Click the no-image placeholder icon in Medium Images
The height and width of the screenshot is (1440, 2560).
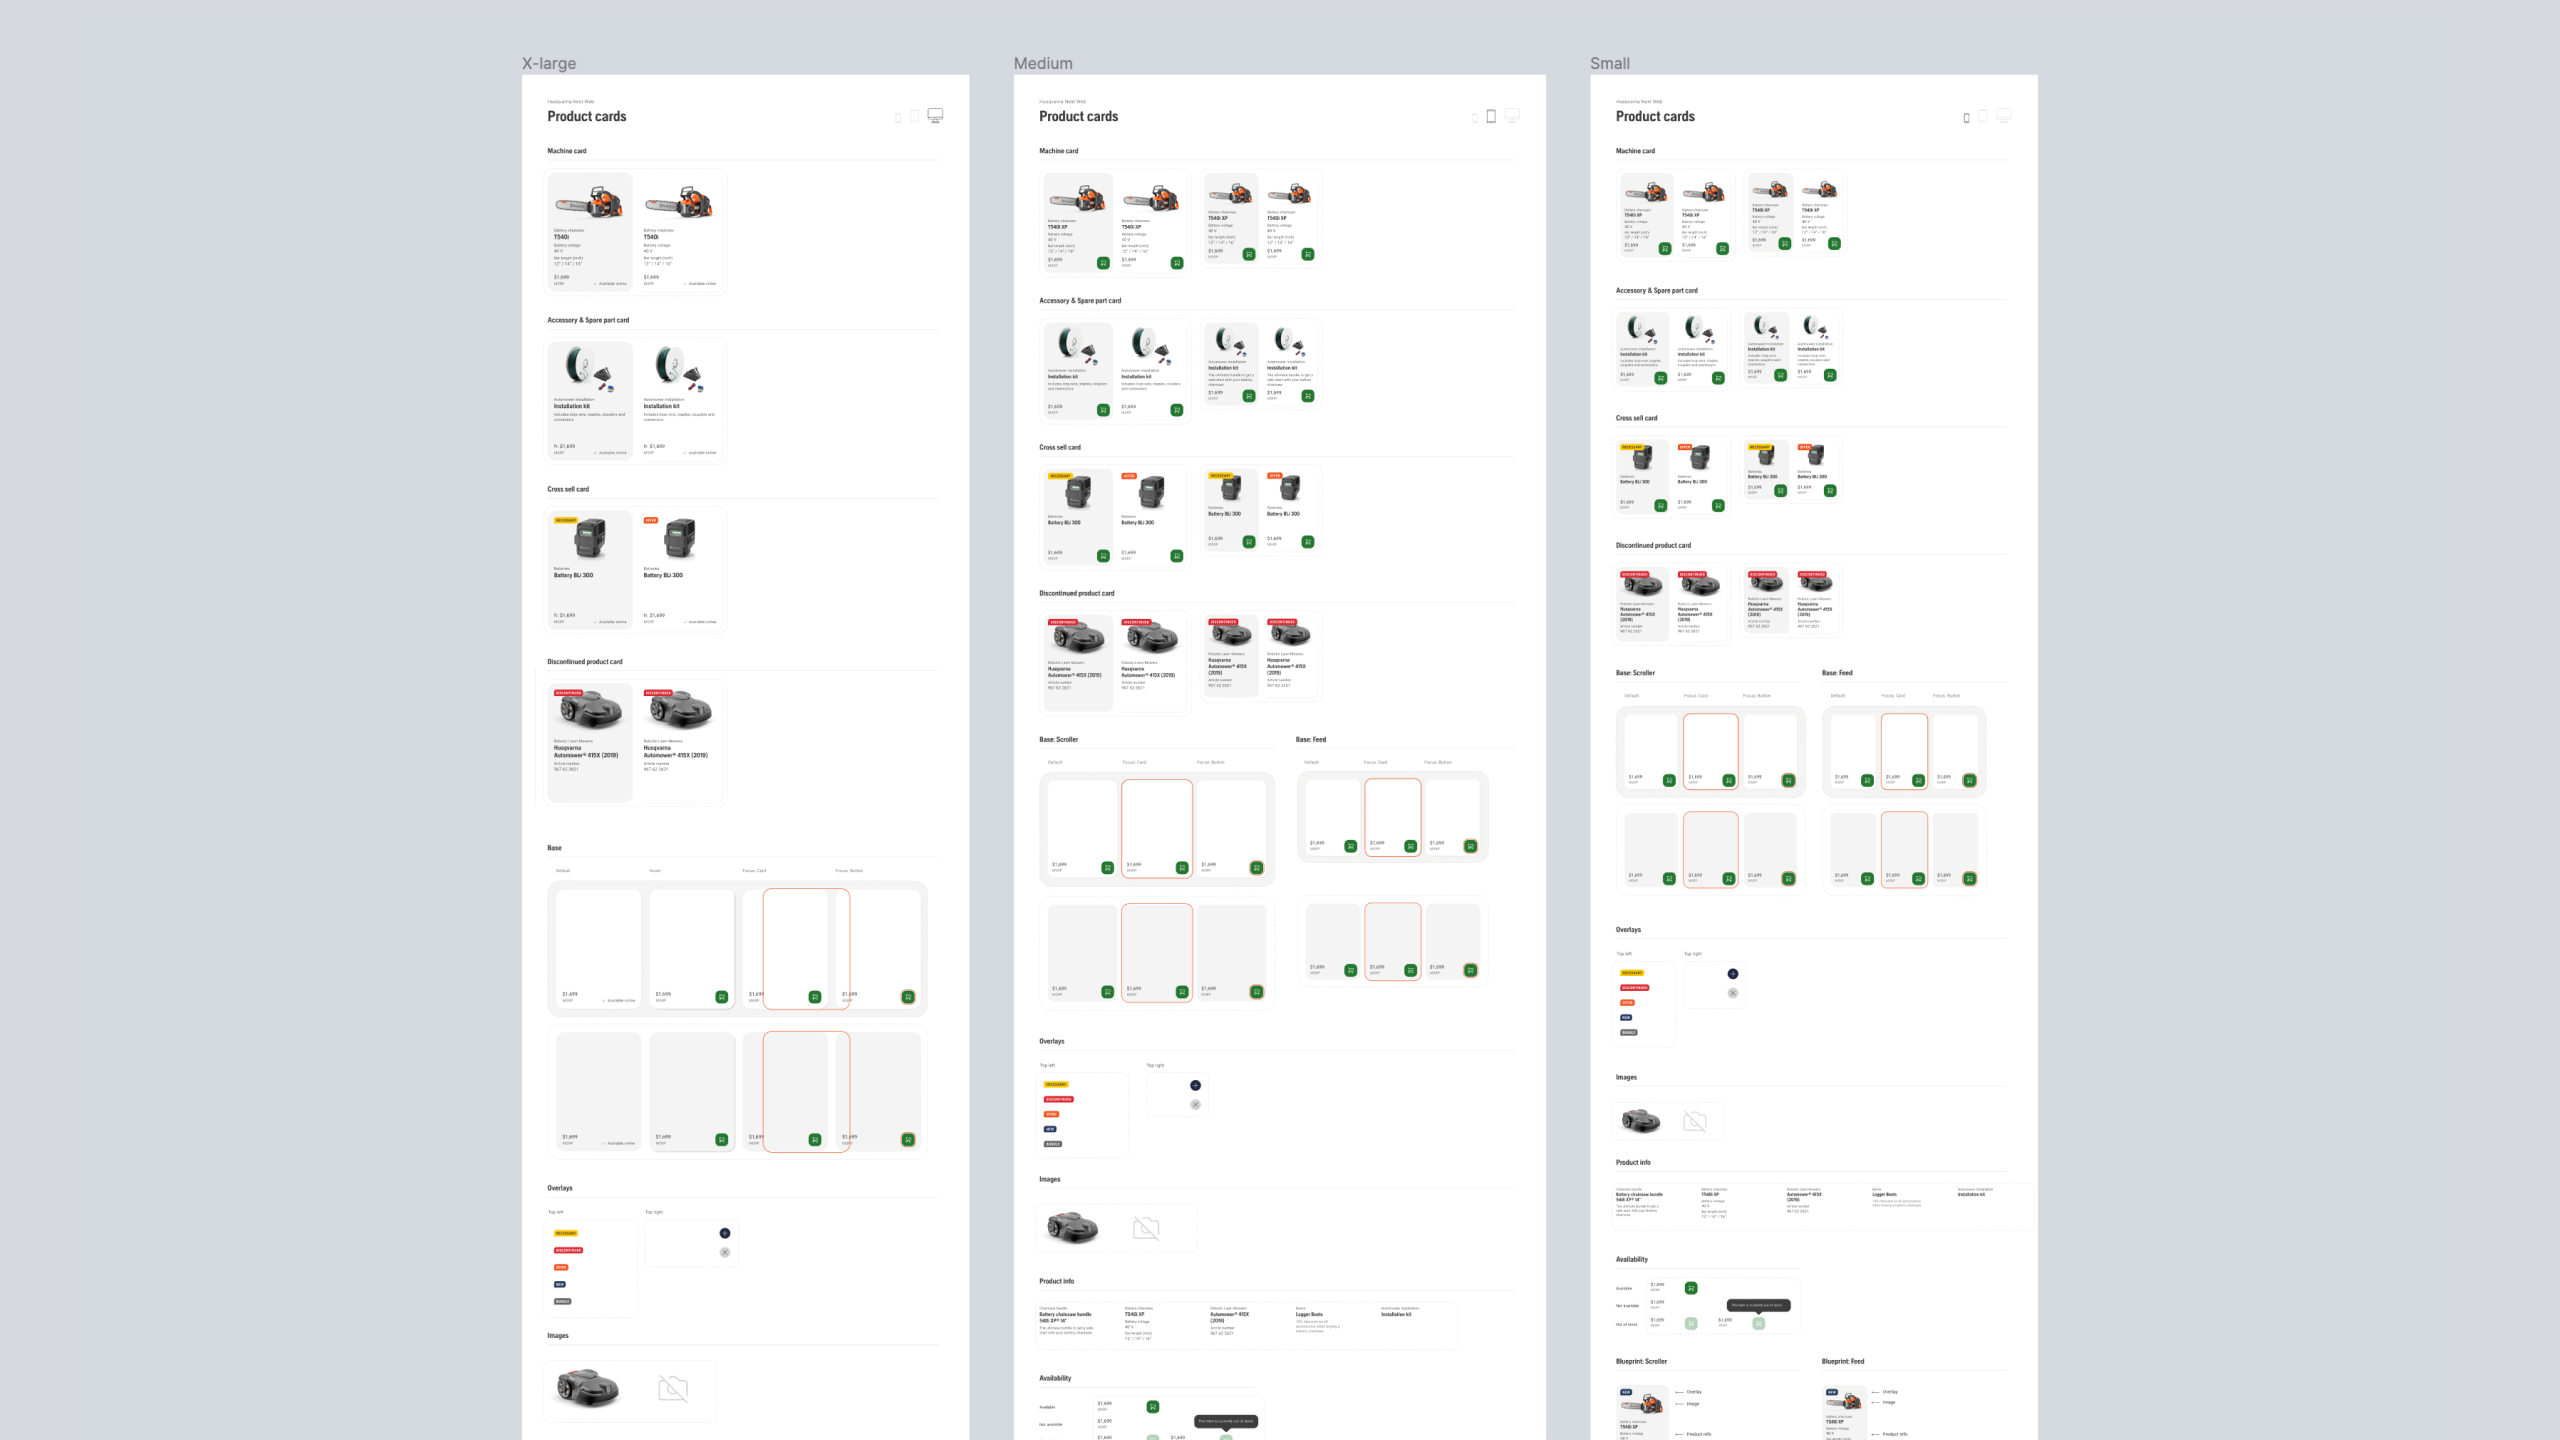tap(1146, 1228)
